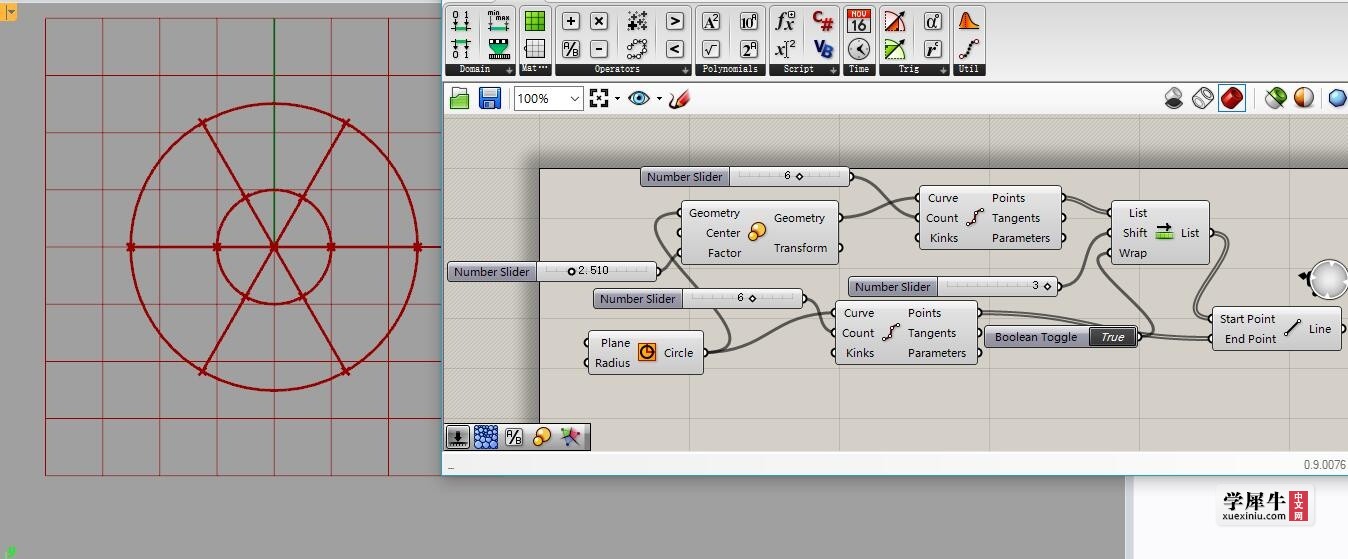Switch to no-preview display mode

[x=1174, y=98]
